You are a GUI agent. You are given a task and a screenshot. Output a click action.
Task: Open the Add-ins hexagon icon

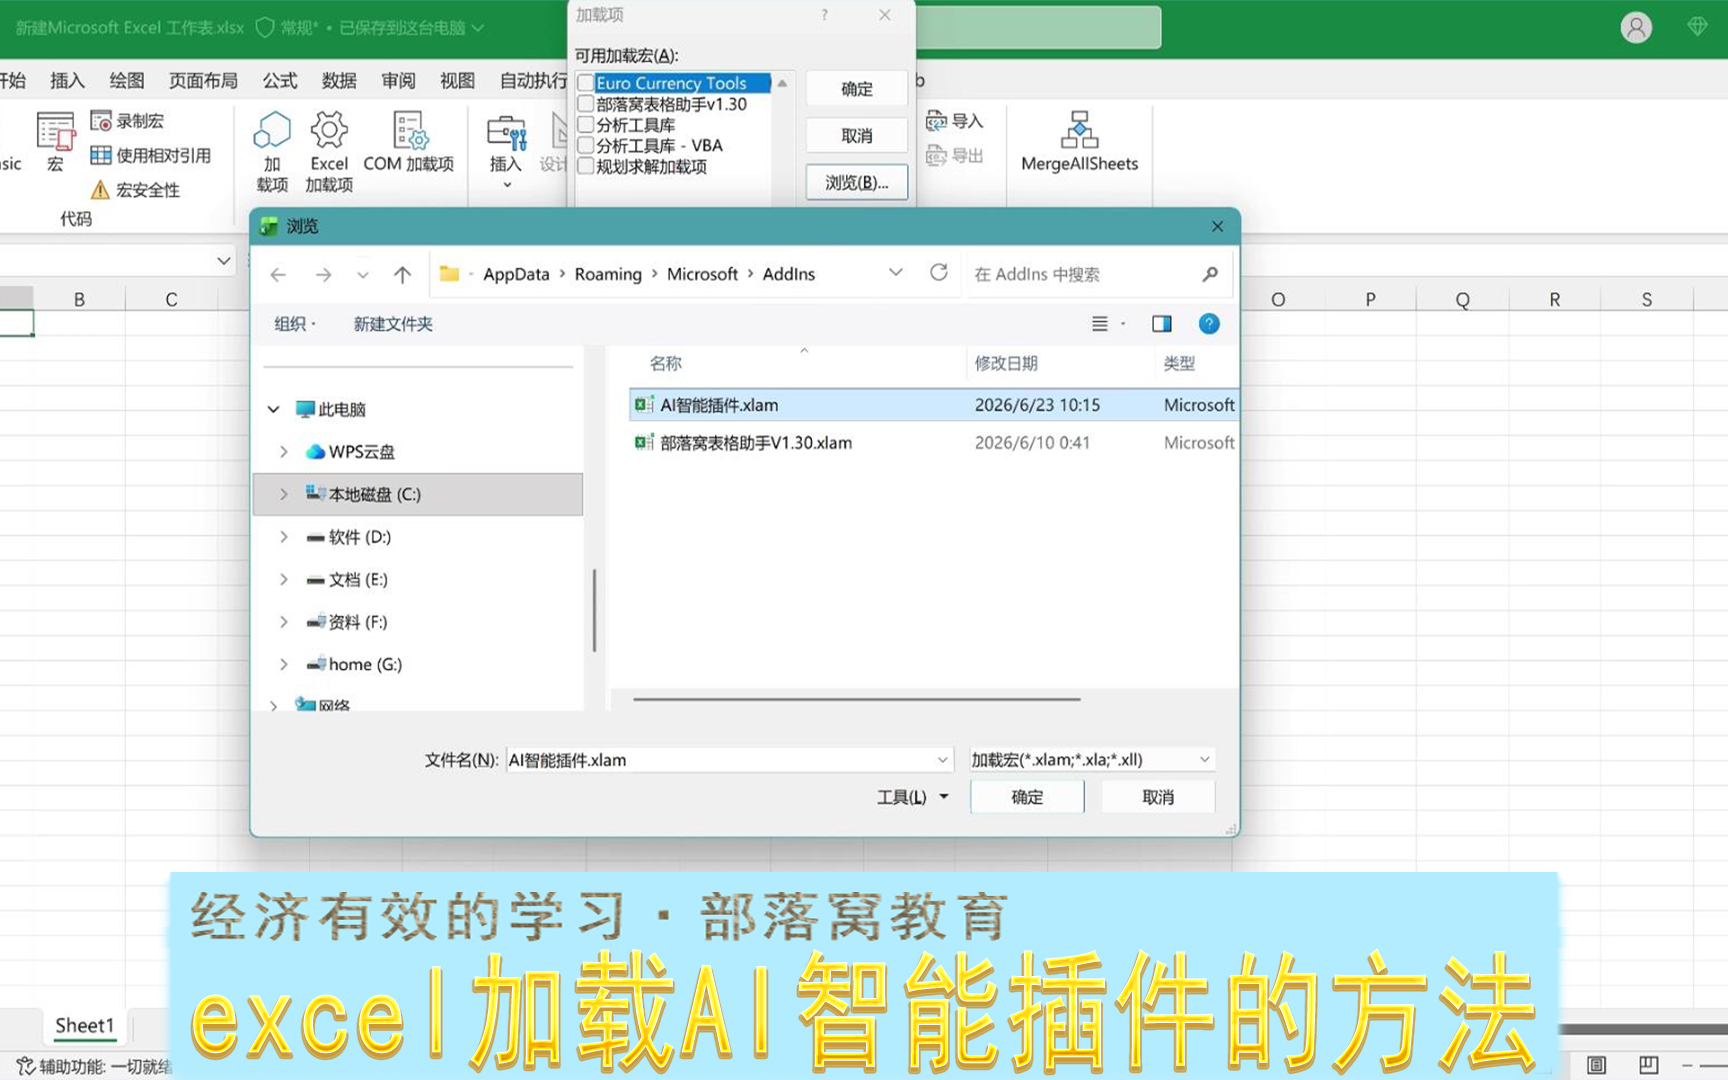click(272, 131)
